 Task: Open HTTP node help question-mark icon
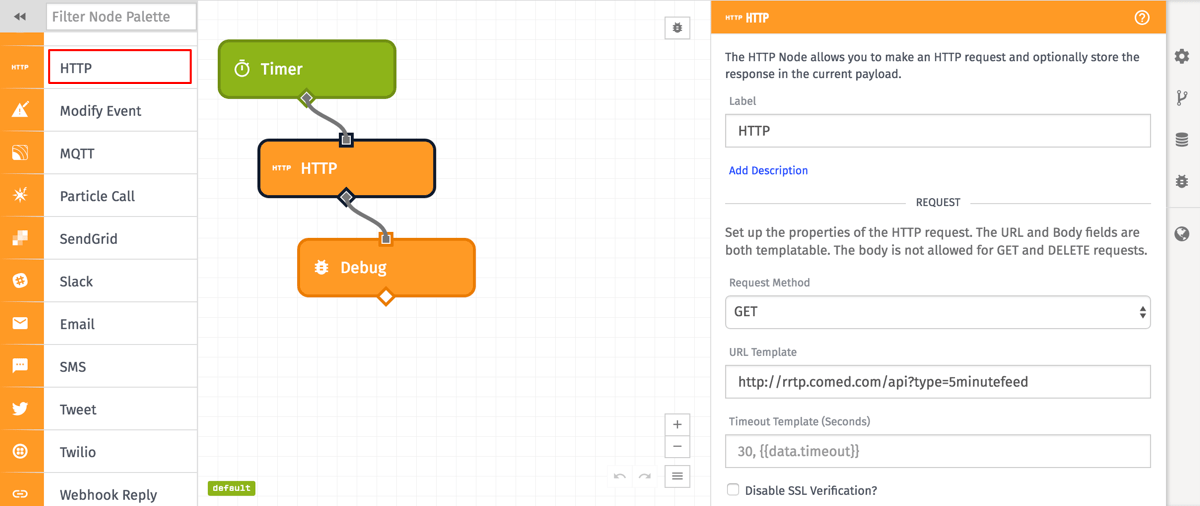1142,18
